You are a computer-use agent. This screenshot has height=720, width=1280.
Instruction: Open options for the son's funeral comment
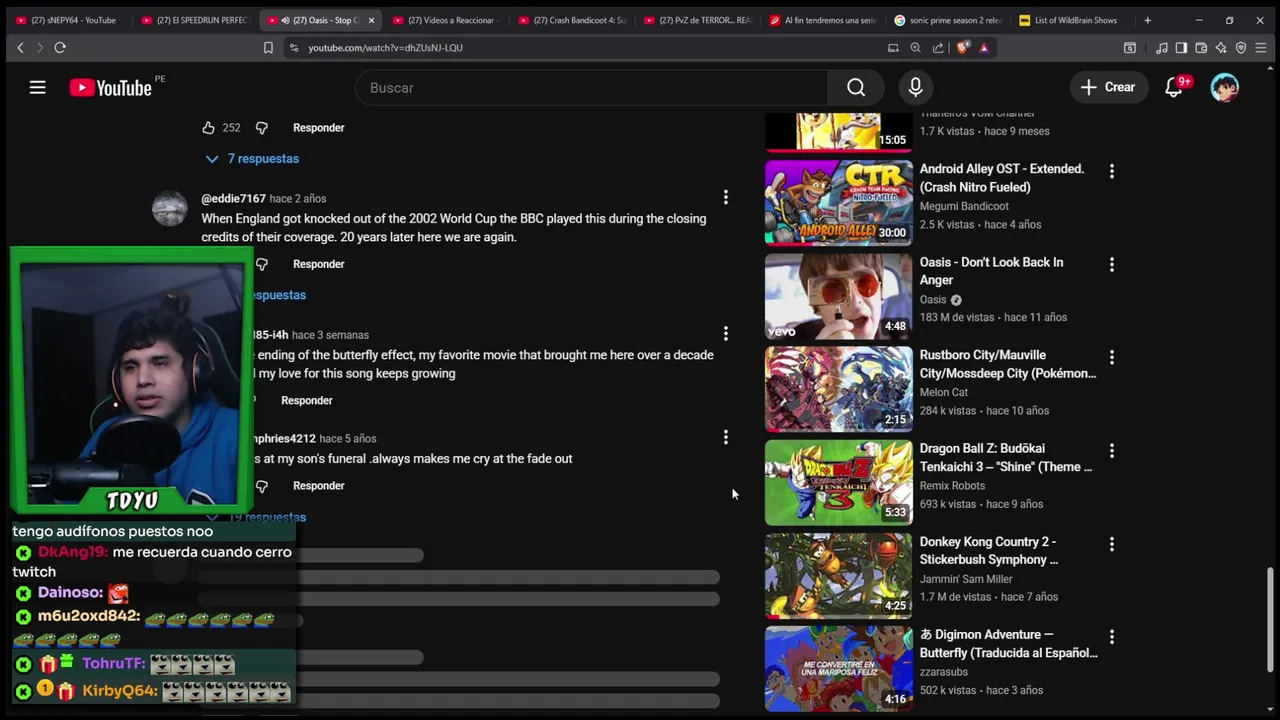(x=726, y=437)
